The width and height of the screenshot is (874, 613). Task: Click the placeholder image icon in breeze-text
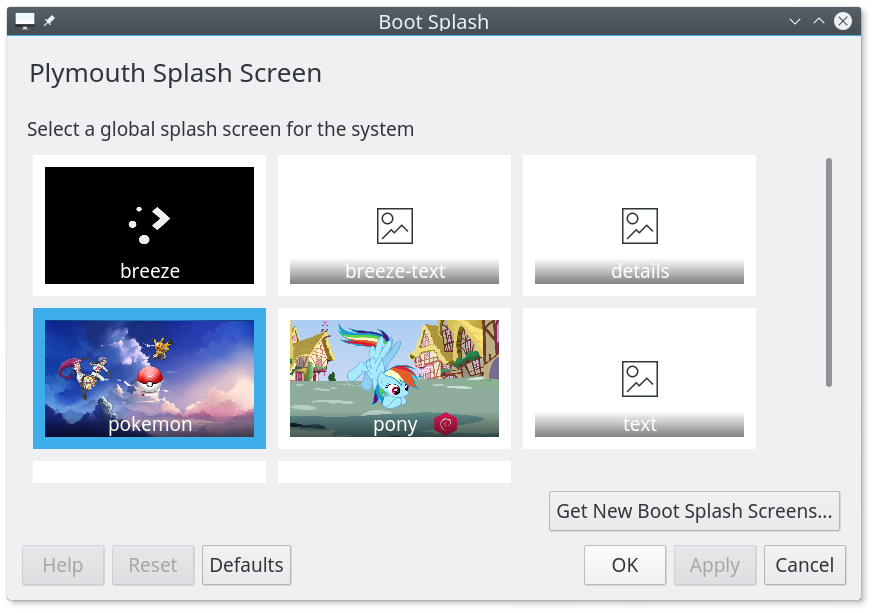(x=395, y=226)
